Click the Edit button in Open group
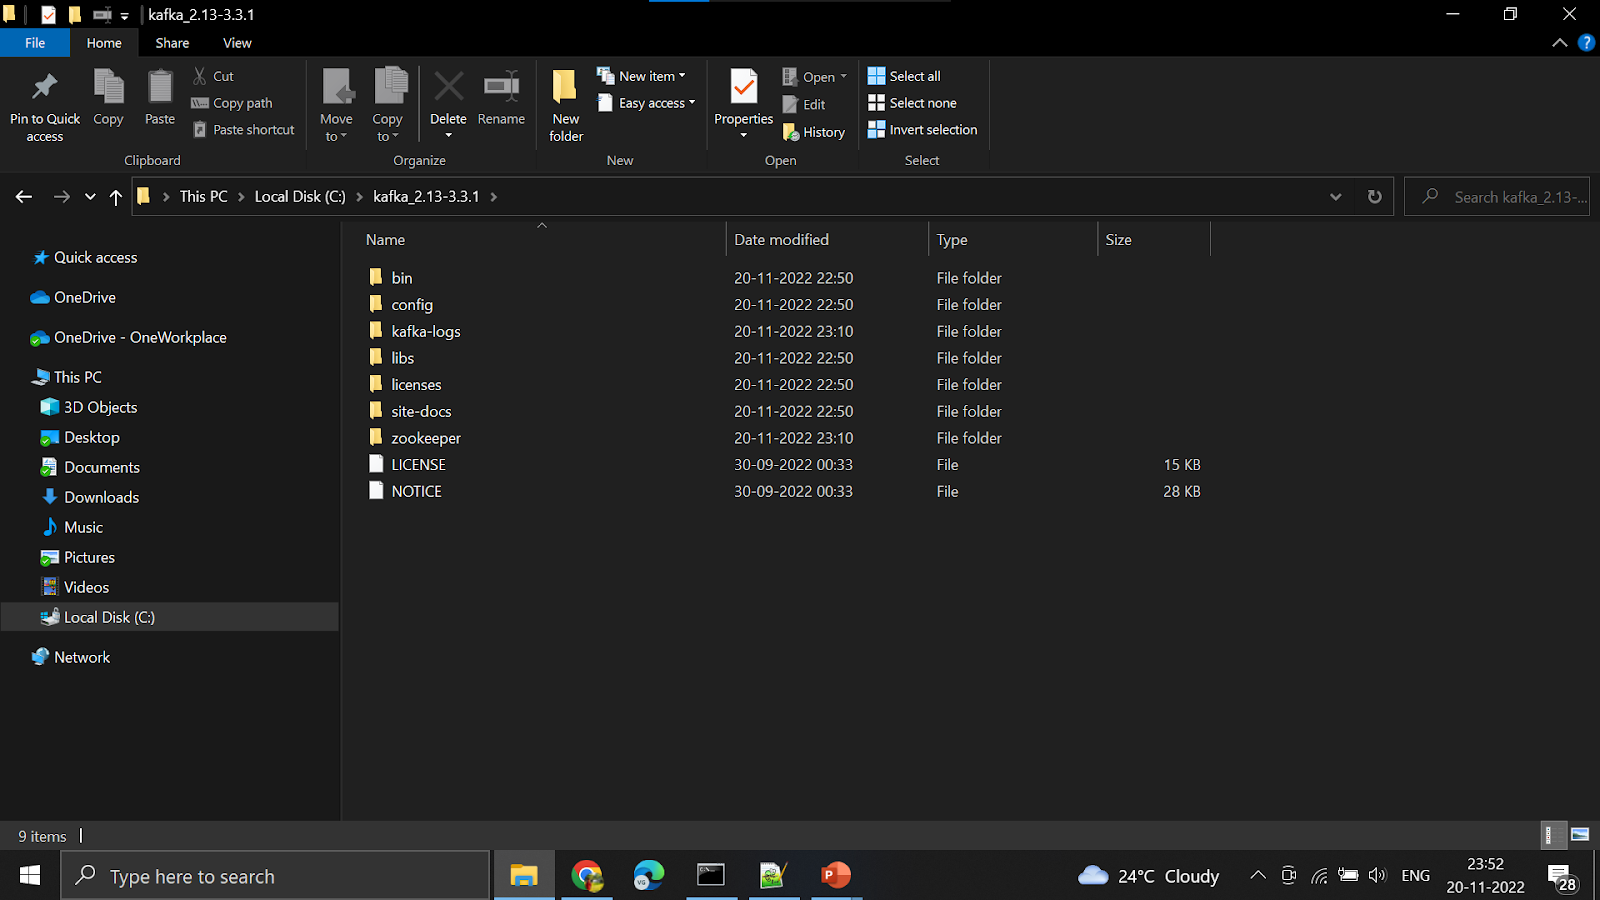 tap(804, 104)
